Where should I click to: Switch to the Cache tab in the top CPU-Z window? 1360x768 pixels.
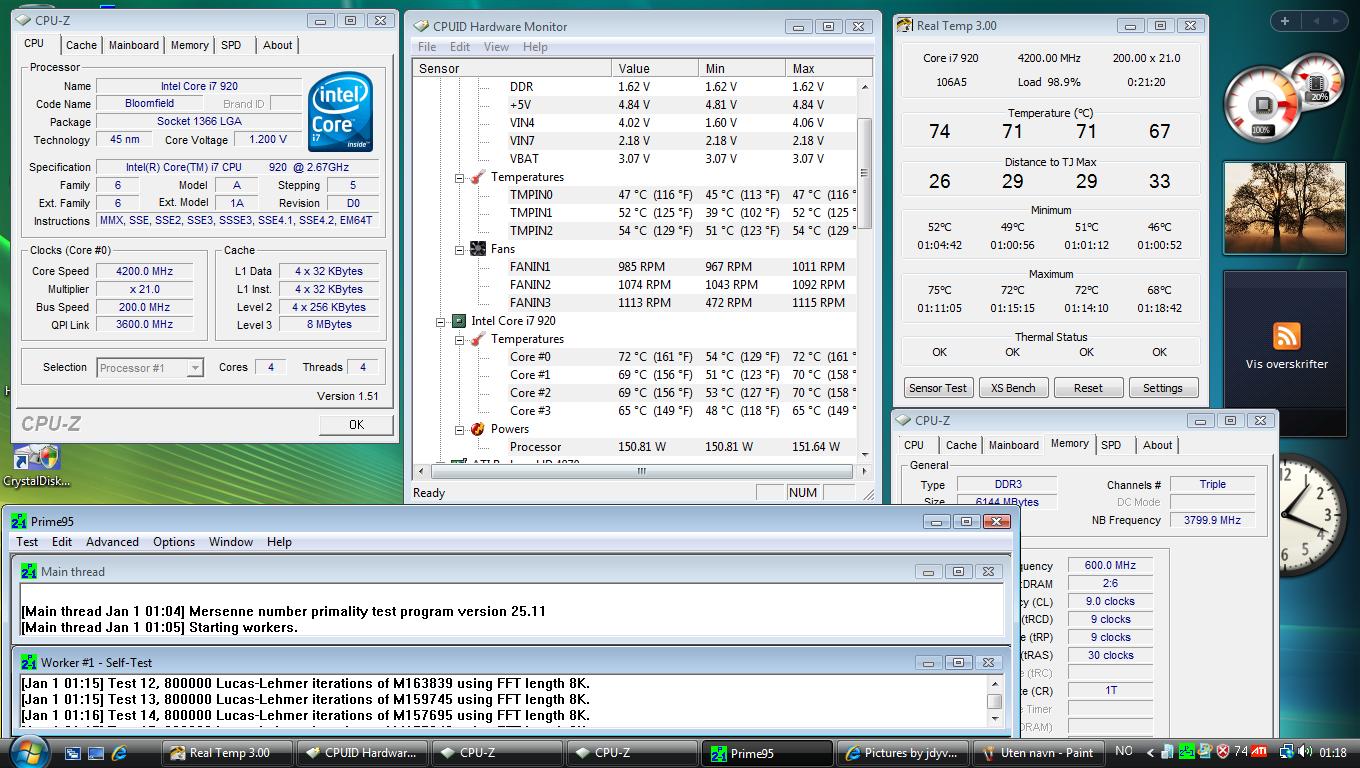point(81,45)
